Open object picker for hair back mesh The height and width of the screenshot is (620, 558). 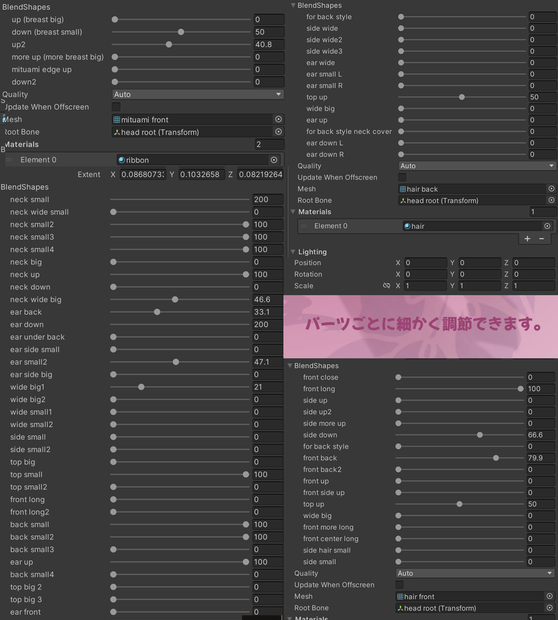tap(551, 189)
